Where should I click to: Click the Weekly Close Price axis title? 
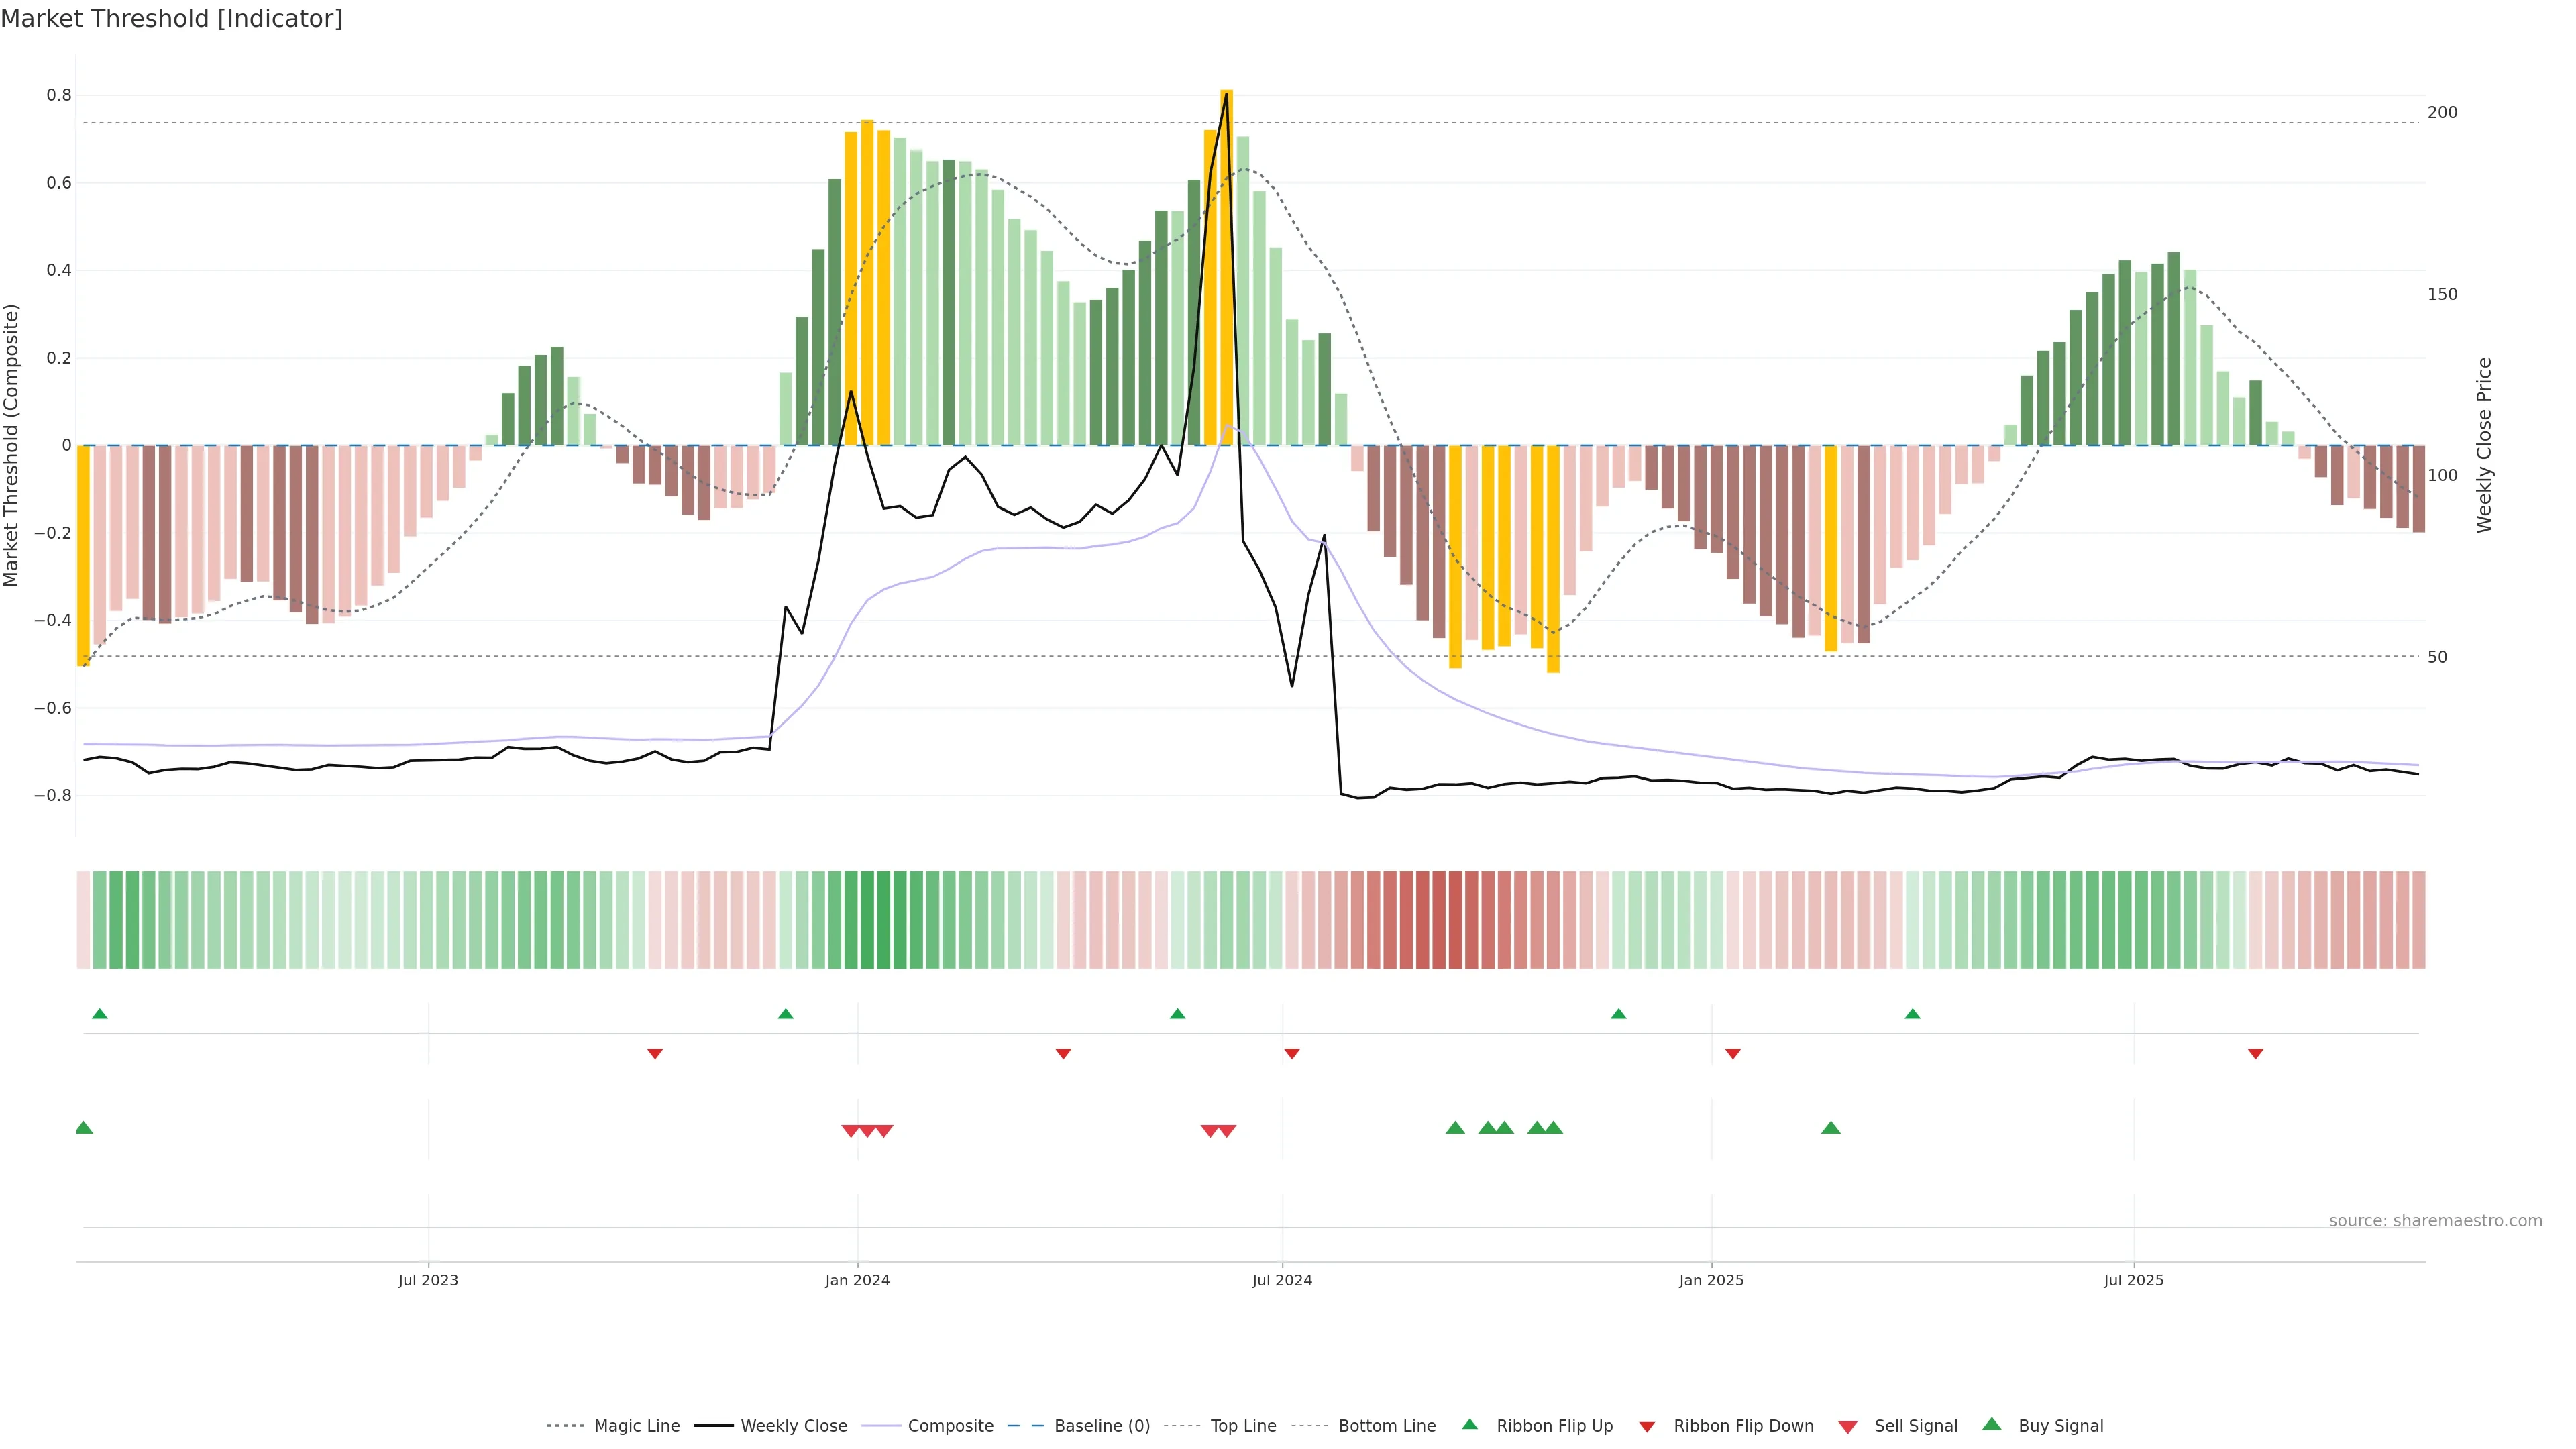coord(2484,445)
